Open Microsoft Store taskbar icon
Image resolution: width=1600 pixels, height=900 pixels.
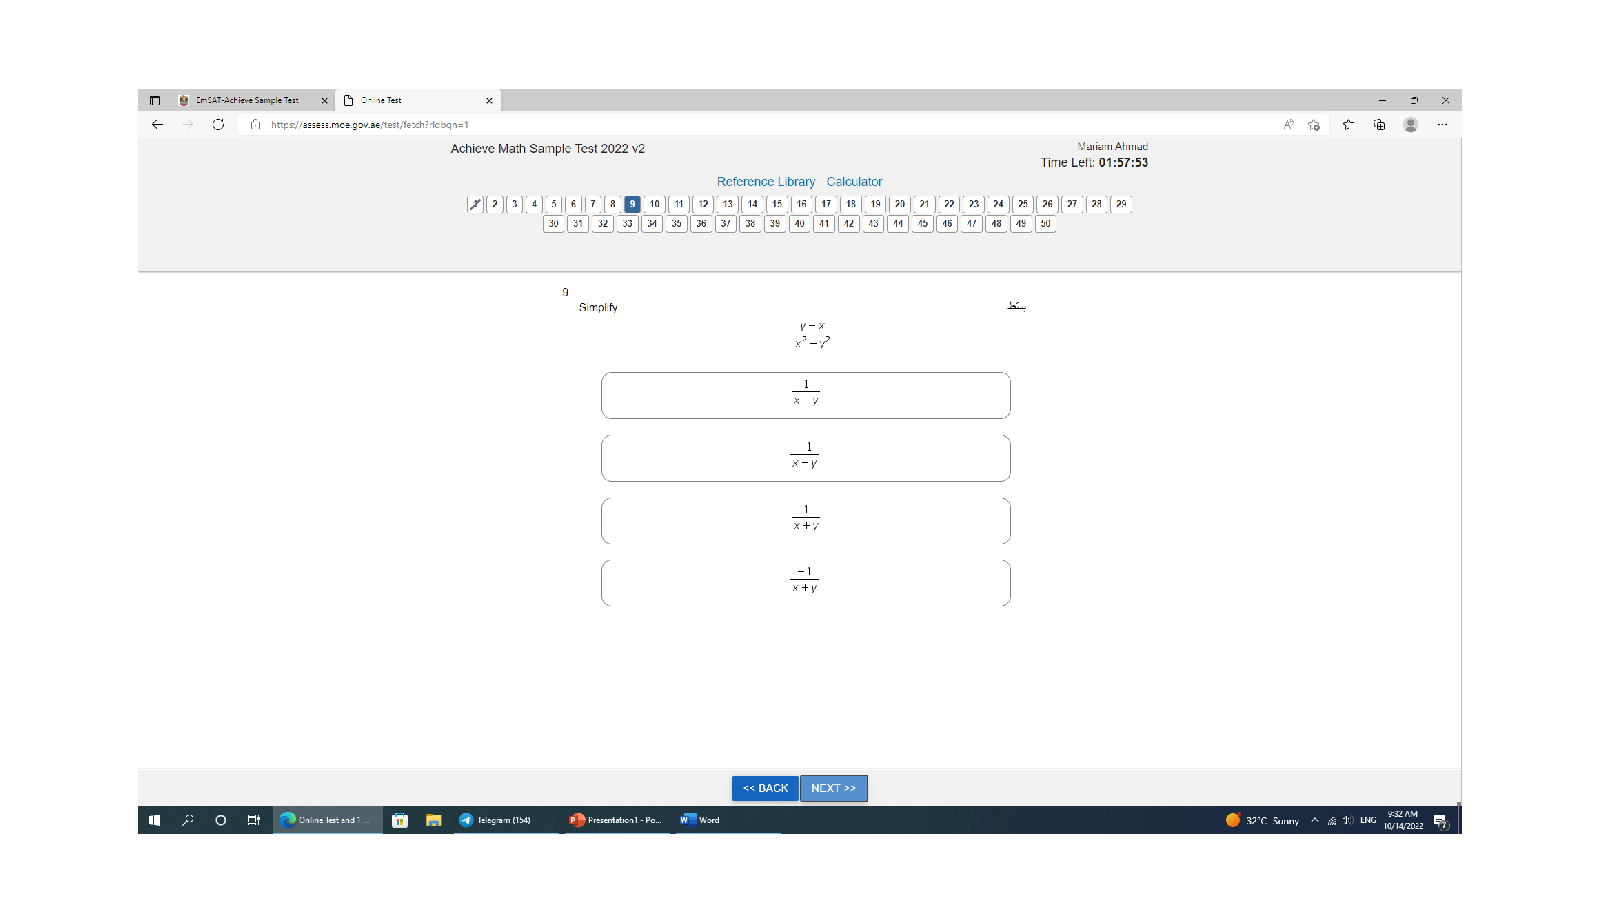point(400,820)
